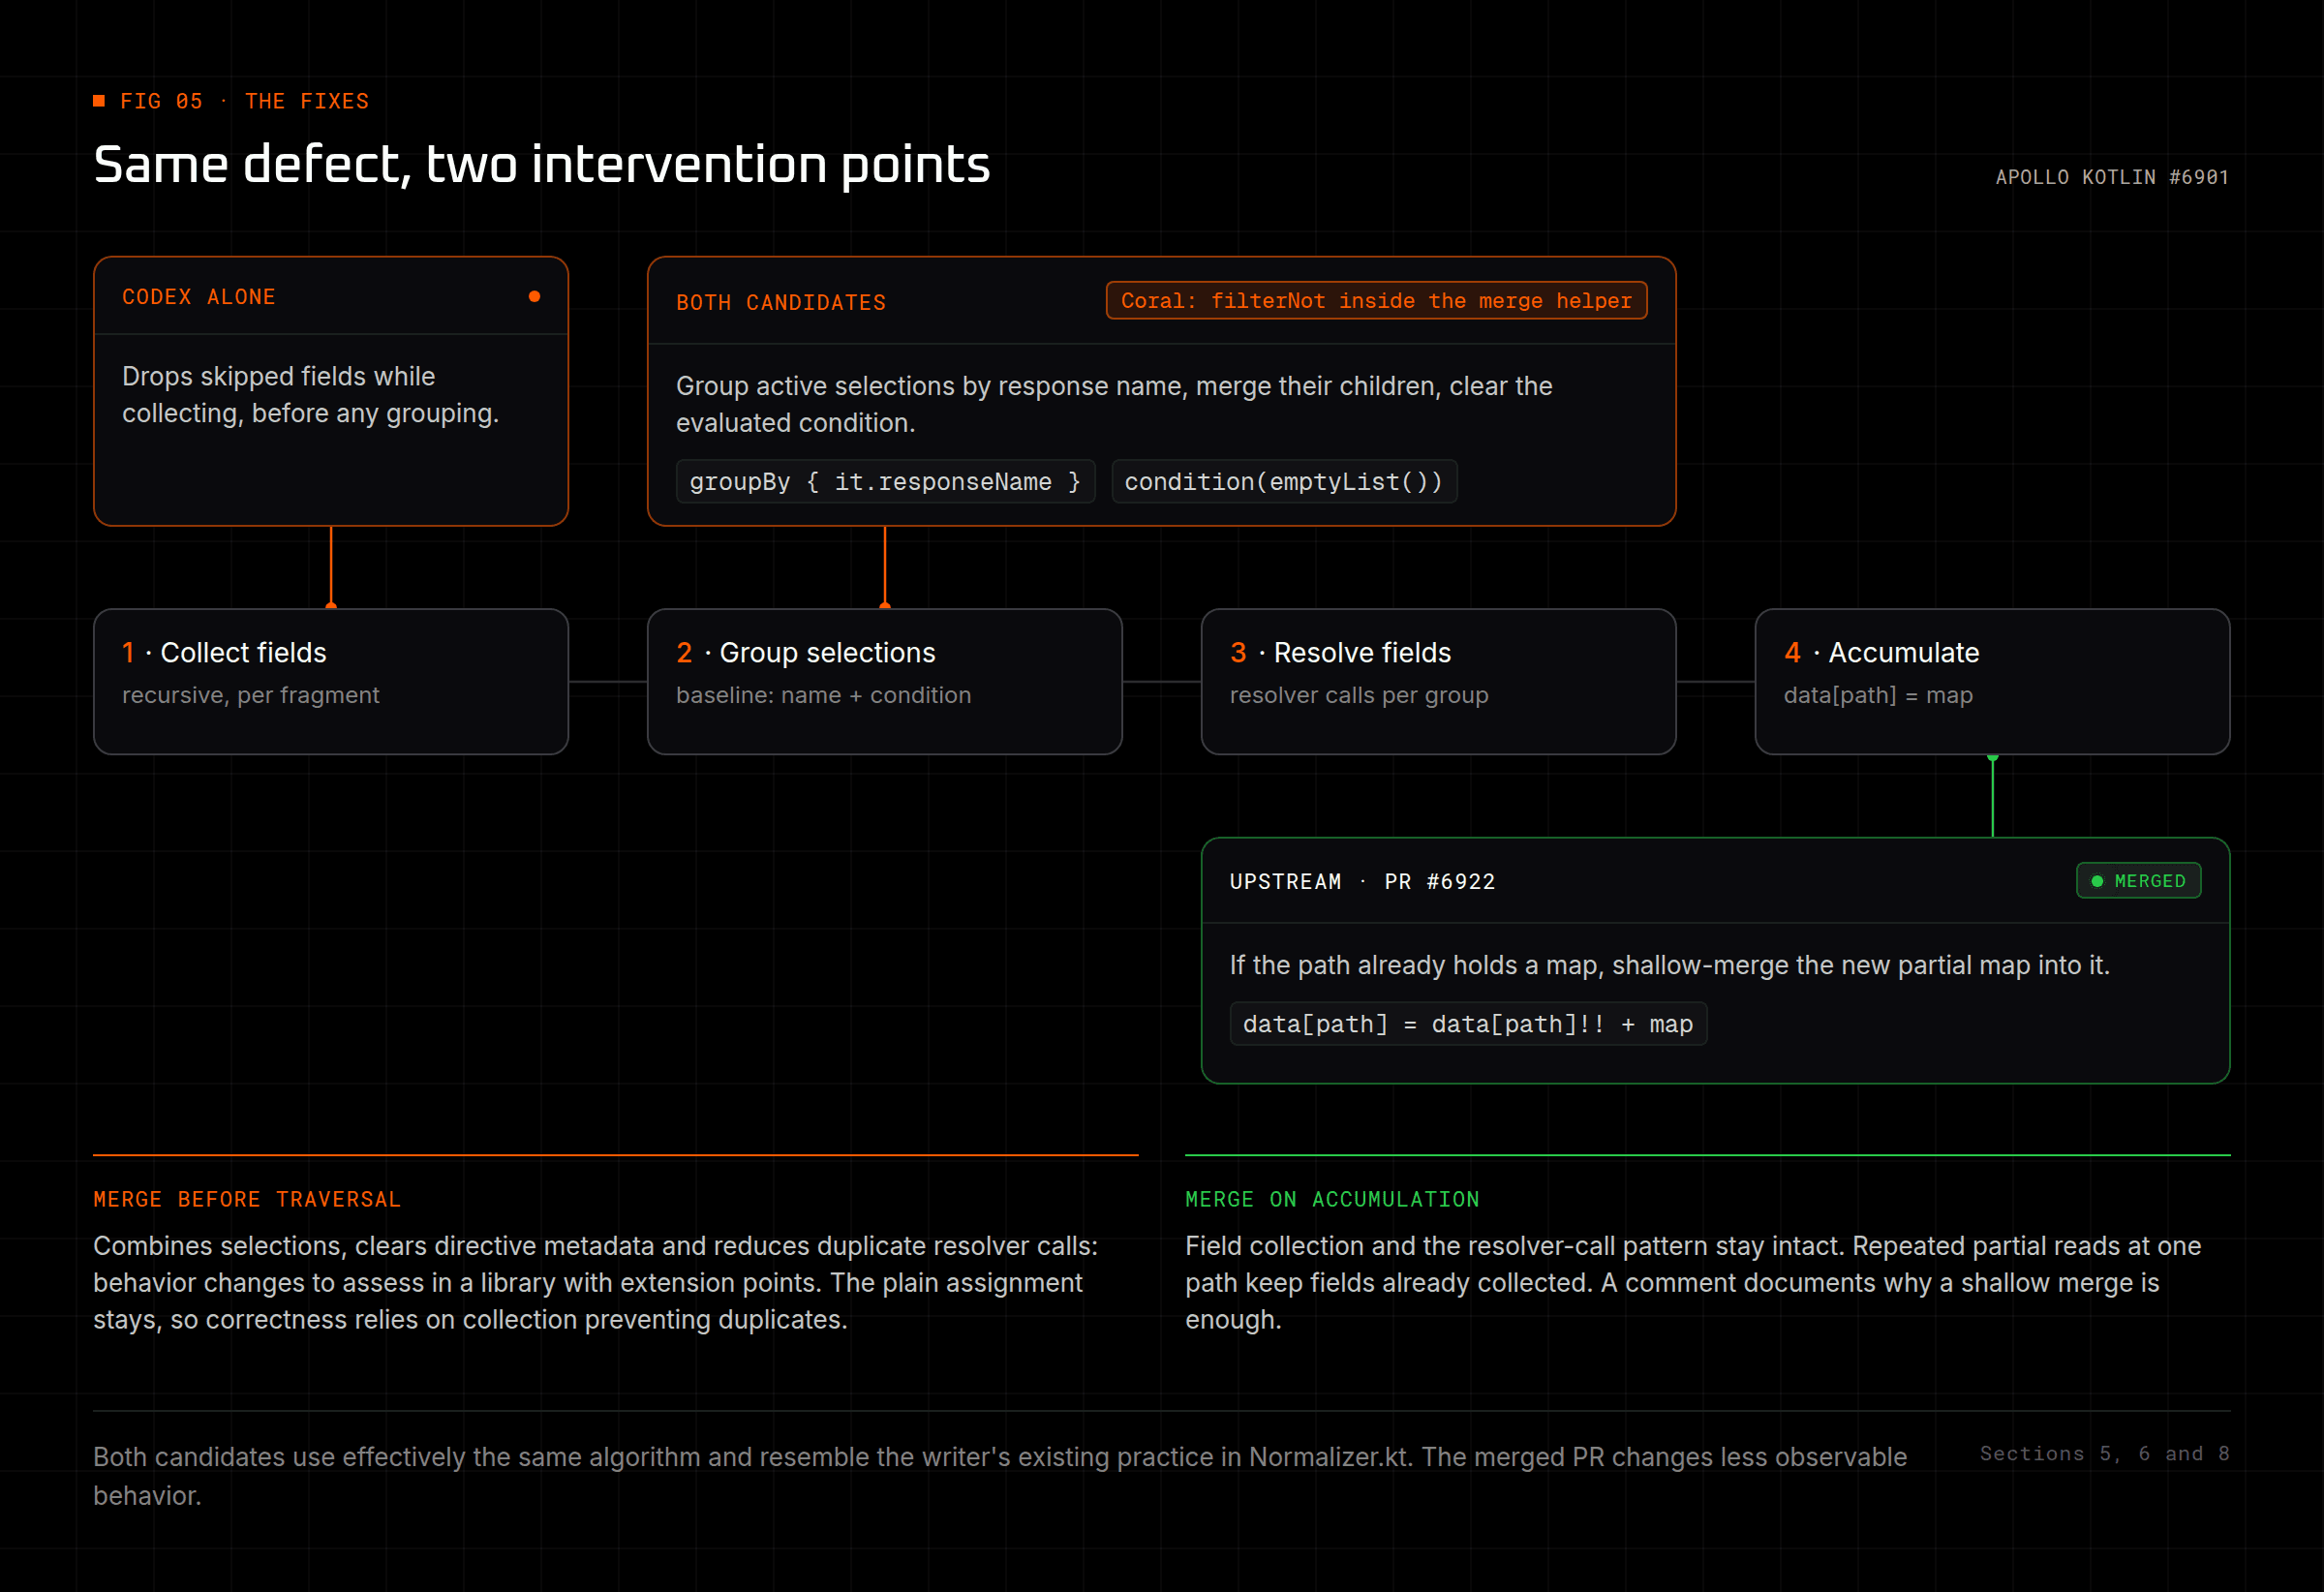
Task: Click the APOLLO KOTLIN #6901 label
Action: (x=2112, y=177)
